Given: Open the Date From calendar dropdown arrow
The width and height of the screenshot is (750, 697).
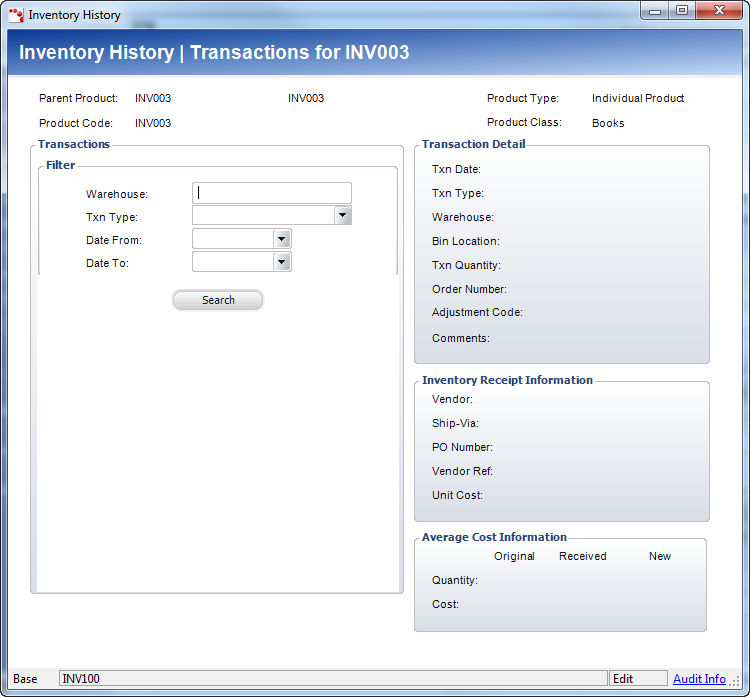Looking at the screenshot, I should pyautogui.click(x=282, y=239).
